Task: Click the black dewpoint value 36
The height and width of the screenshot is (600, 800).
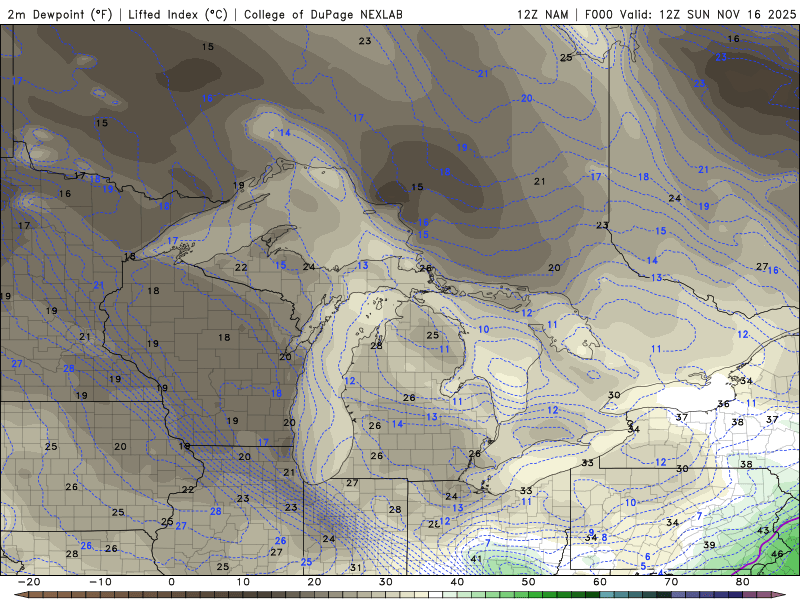Action: click(723, 404)
